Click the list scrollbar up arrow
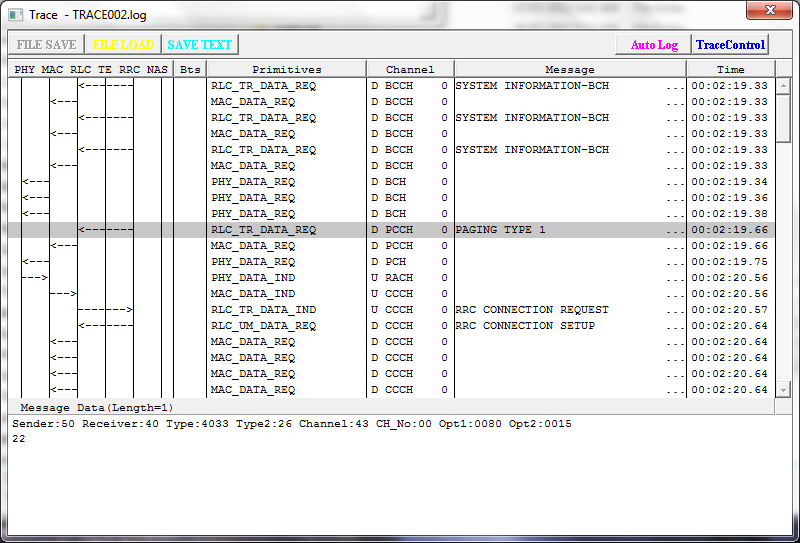 click(x=783, y=86)
